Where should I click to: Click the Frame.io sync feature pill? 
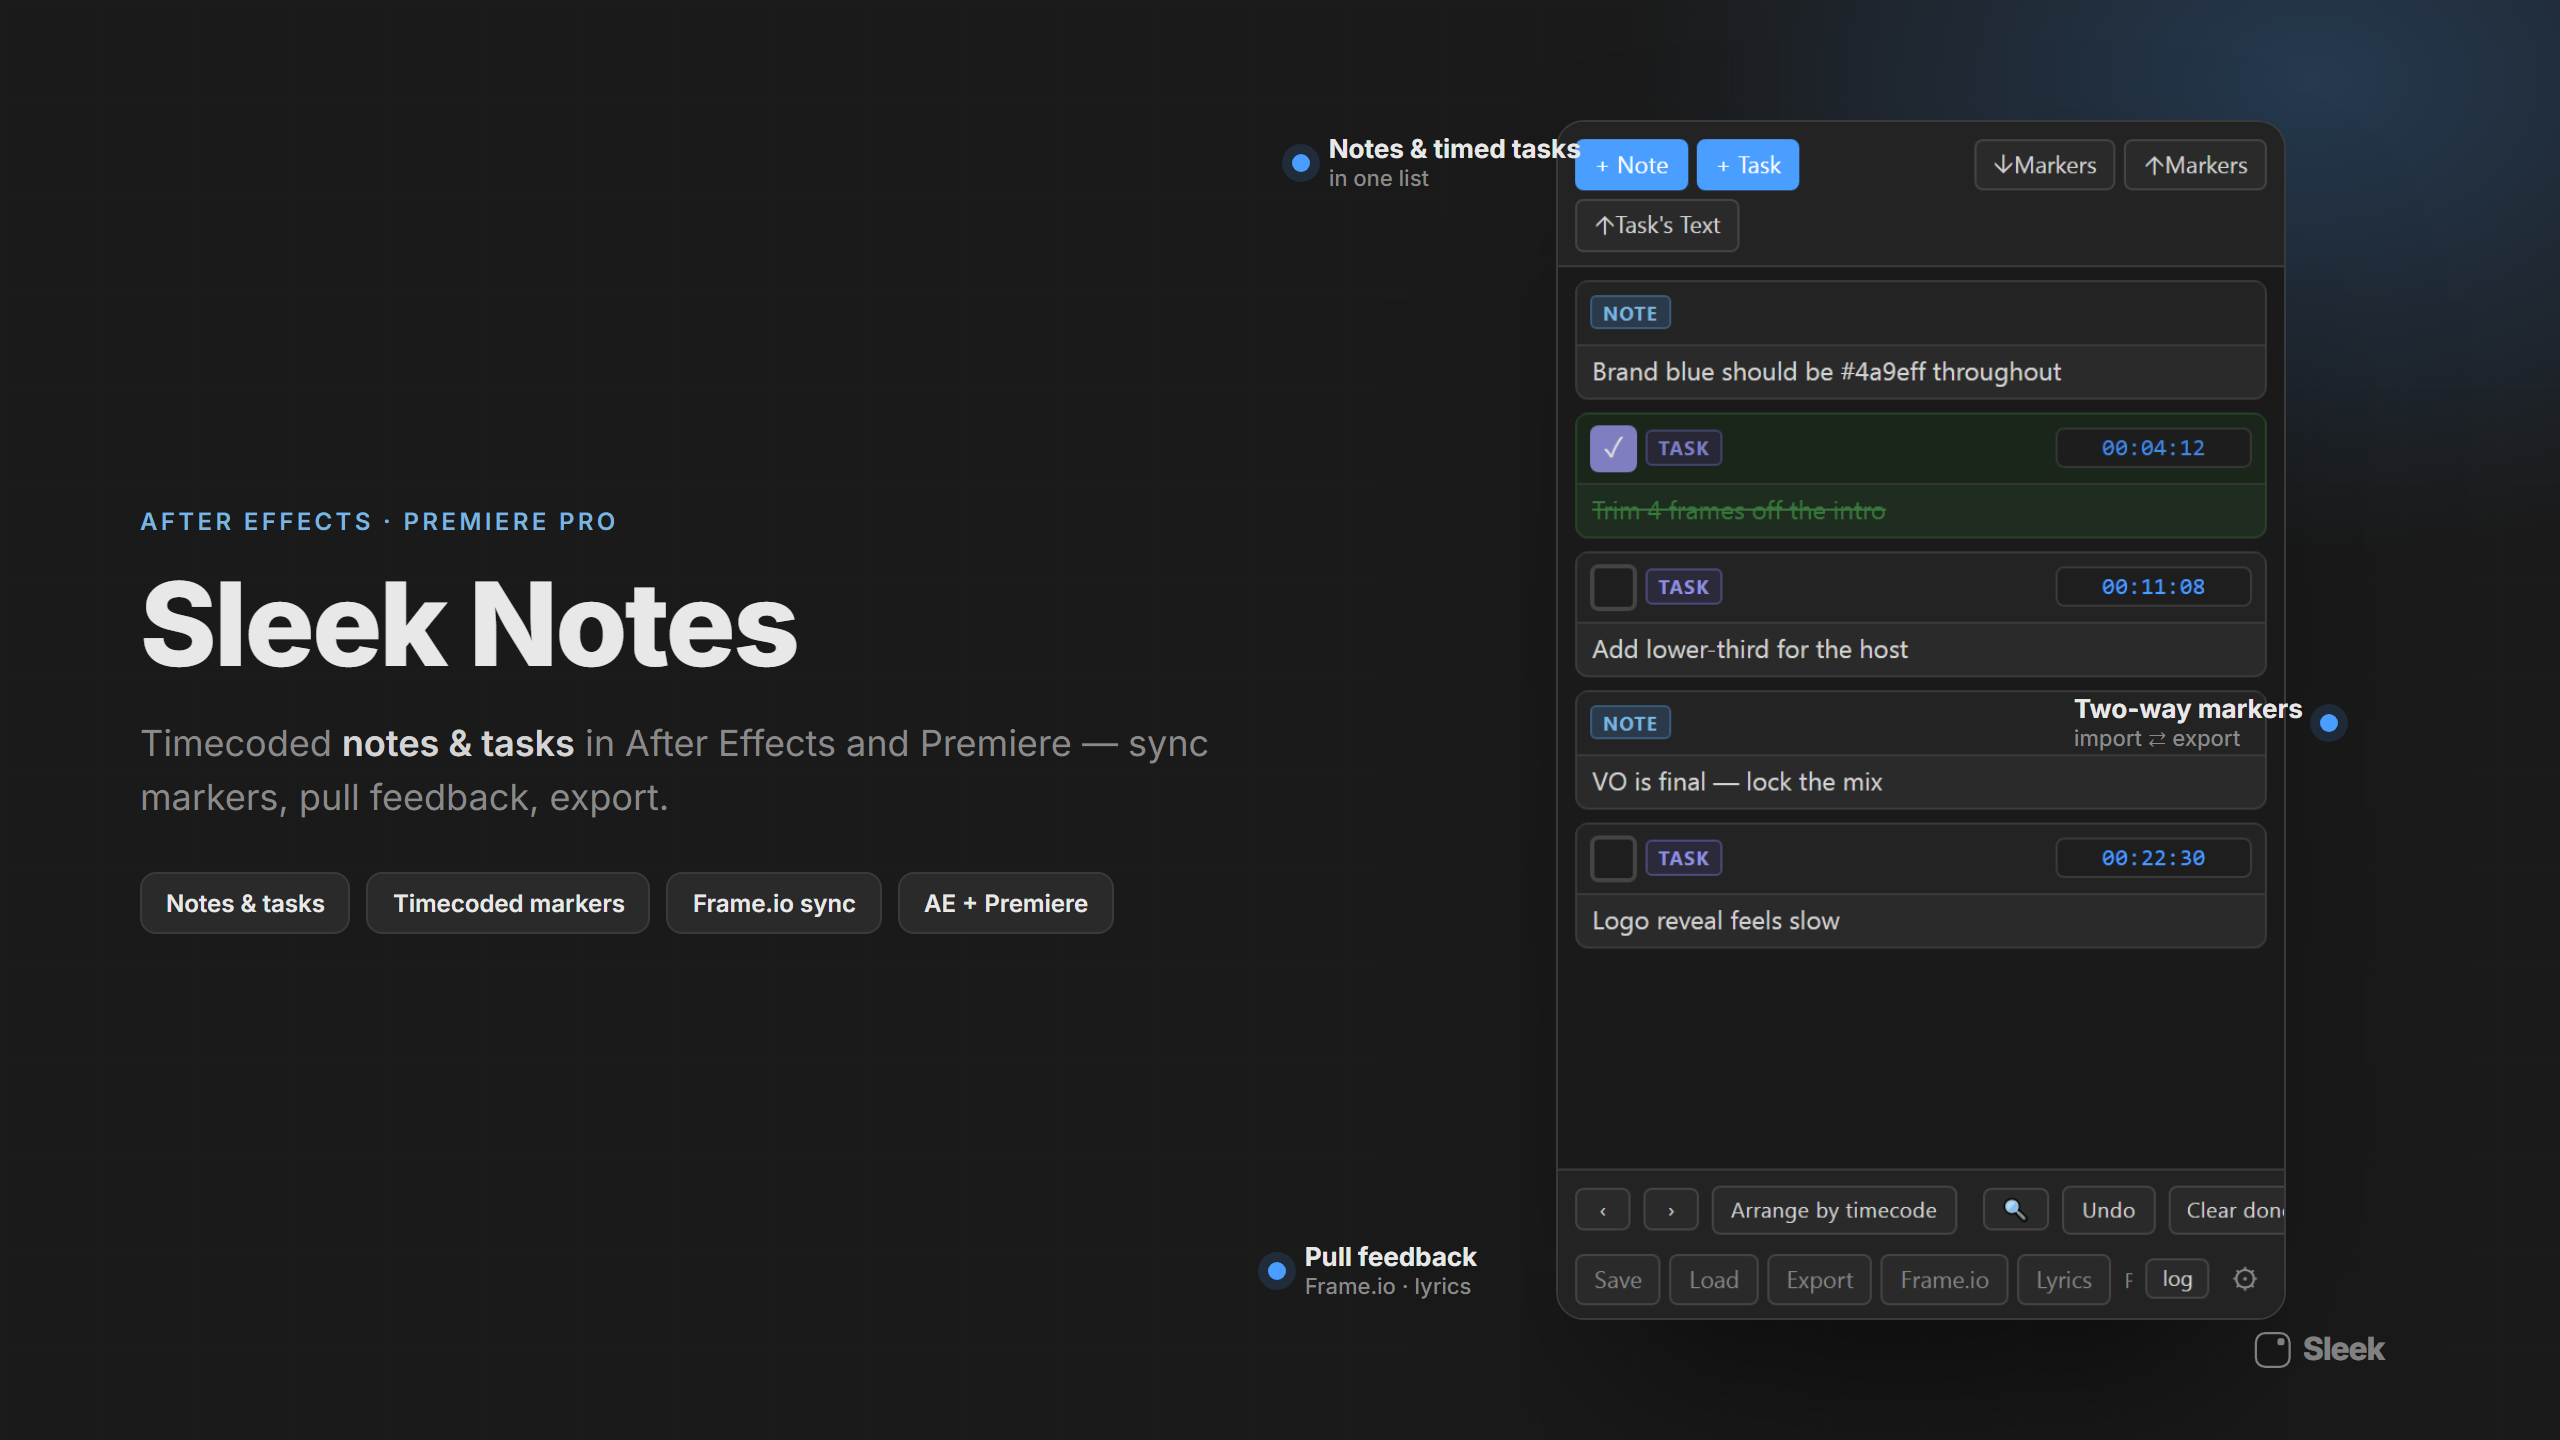tap(774, 903)
